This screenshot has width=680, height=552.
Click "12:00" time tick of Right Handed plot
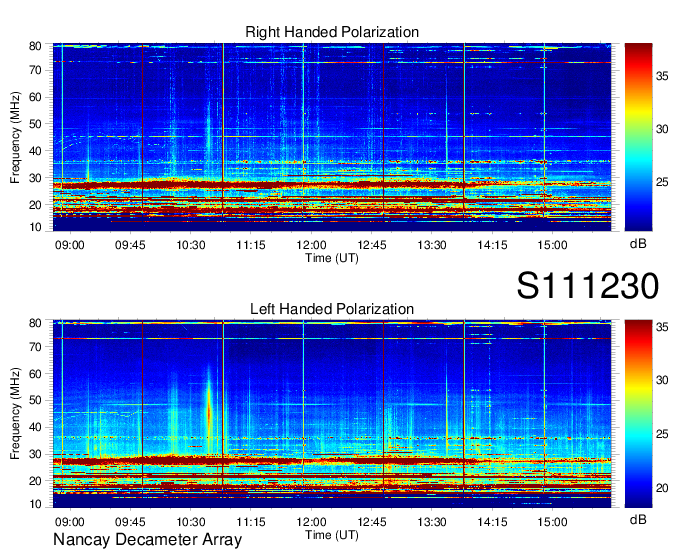[311, 245]
